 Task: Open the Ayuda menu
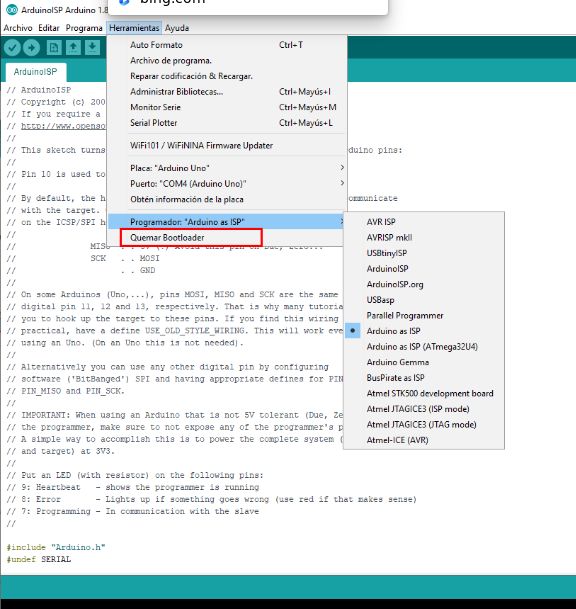[x=177, y=28]
